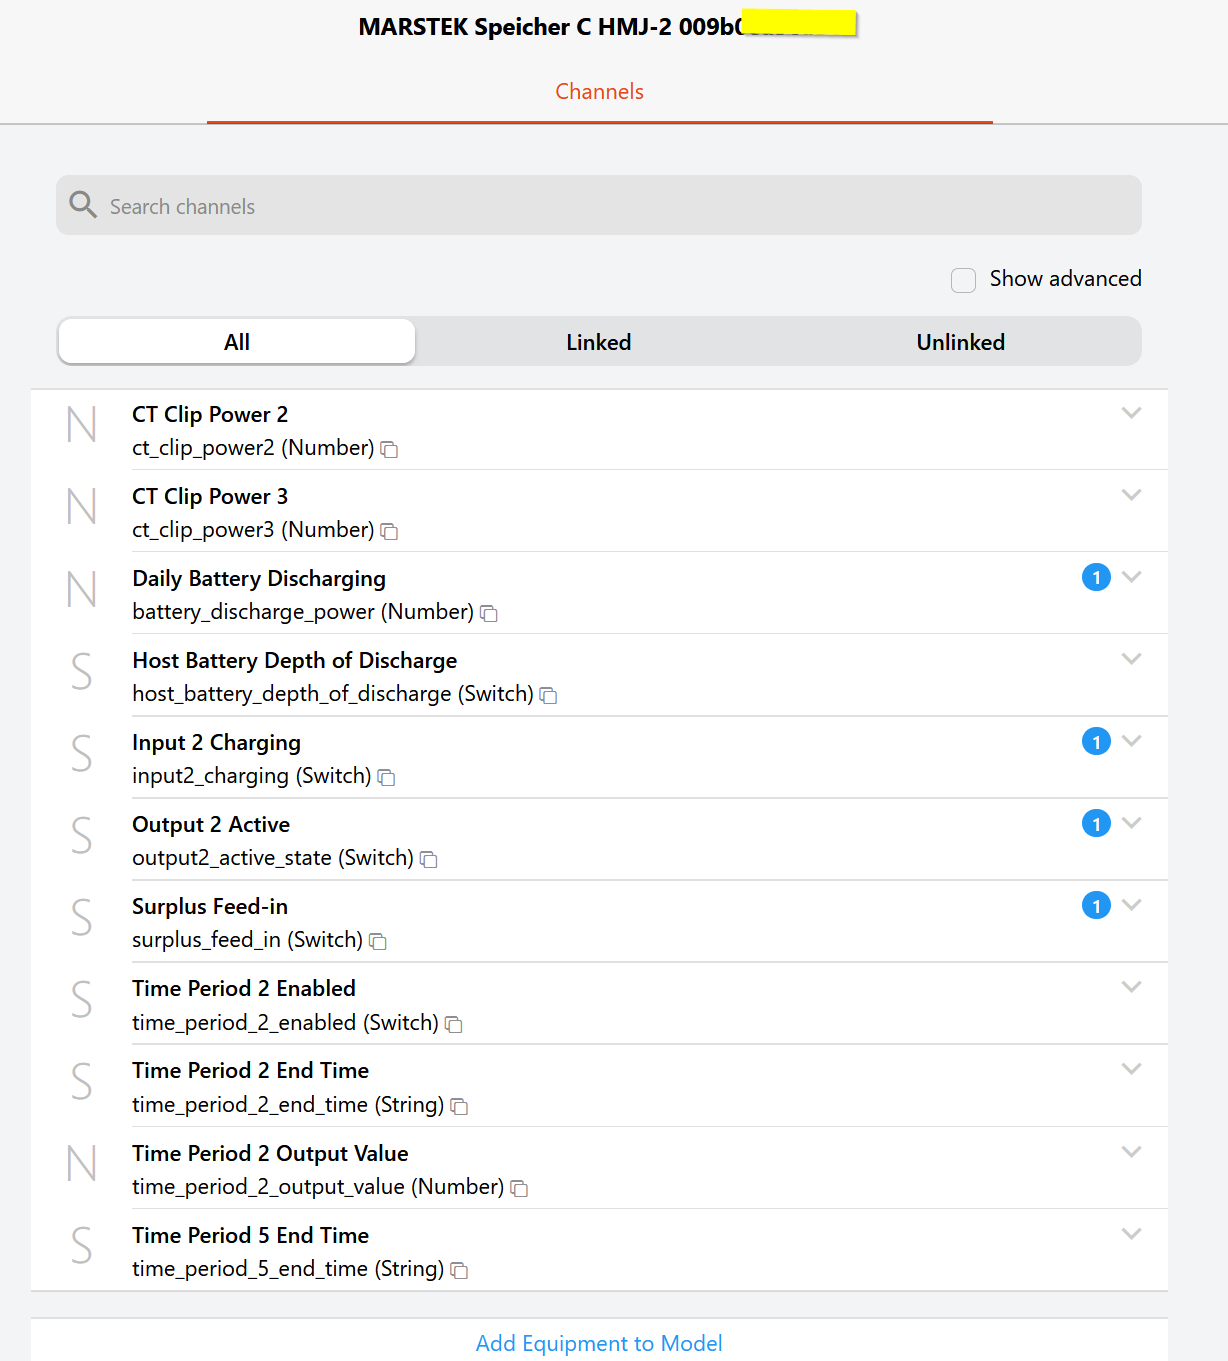Image resolution: width=1228 pixels, height=1361 pixels.
Task: Select CT Clip Power 3 channel title
Action: (210, 496)
